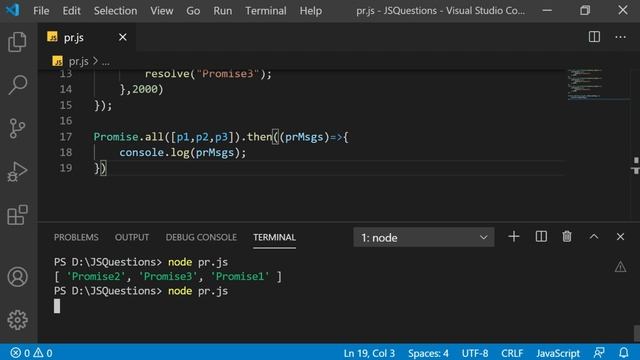
Task: Click 'Promise2' in terminal output
Action: 96,276
